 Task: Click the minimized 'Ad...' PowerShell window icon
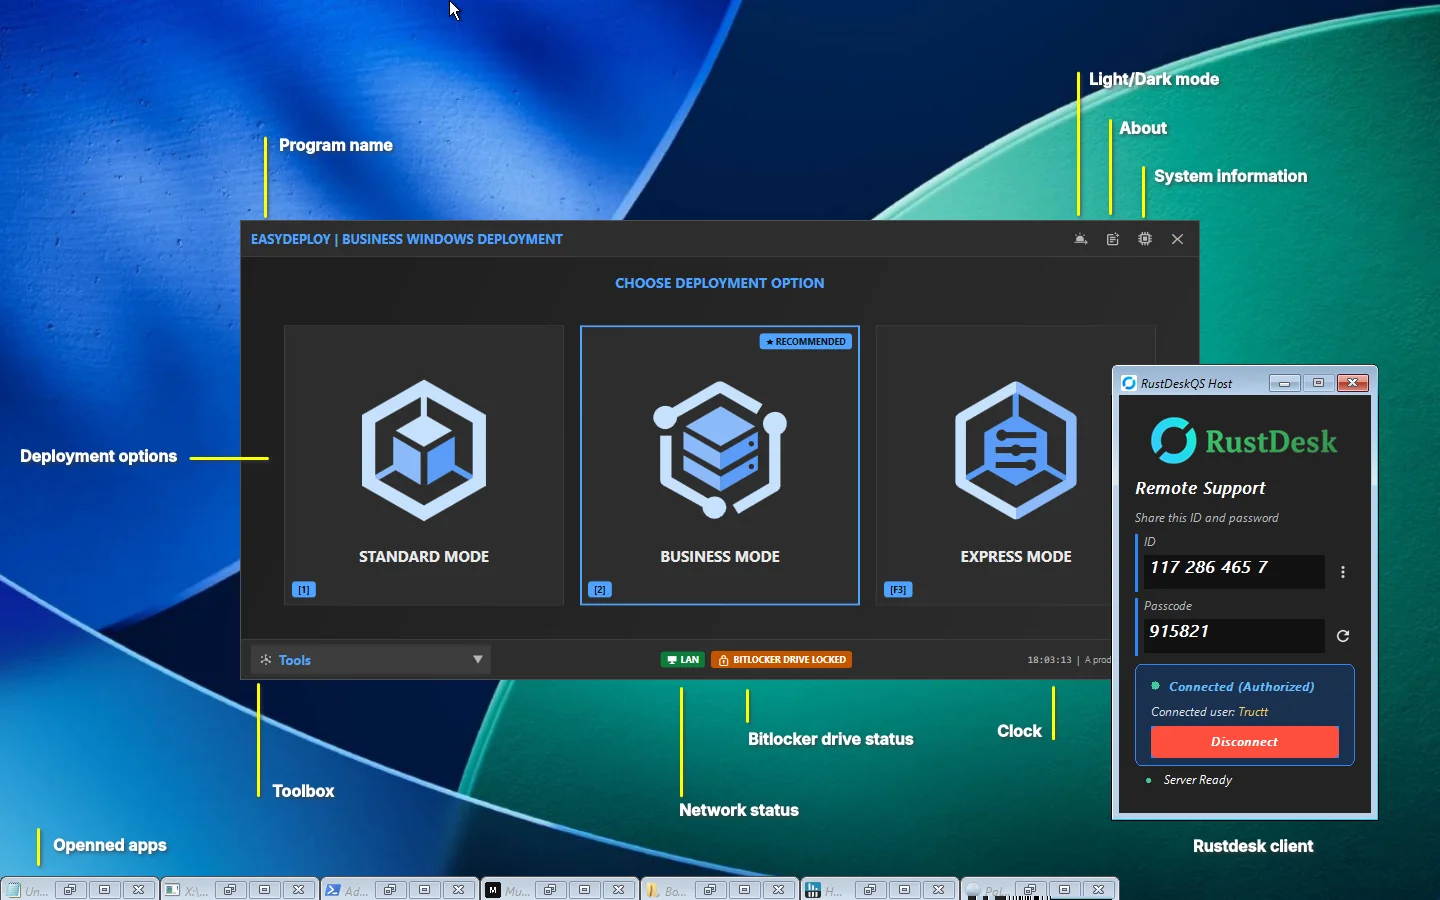333,890
